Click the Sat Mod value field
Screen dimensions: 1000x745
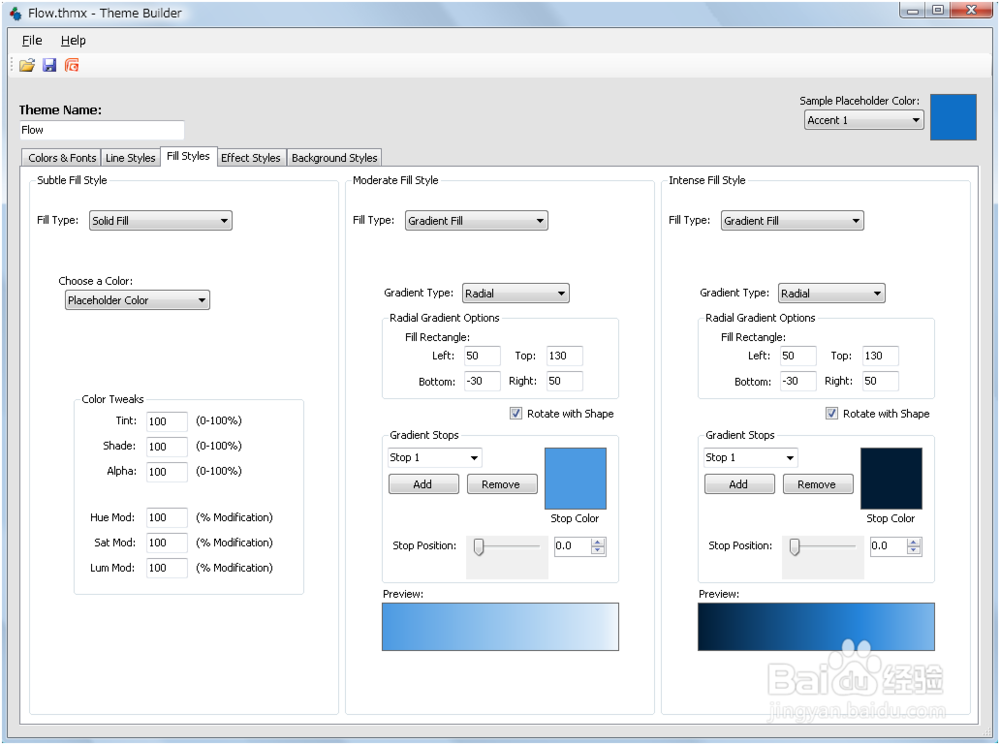click(167, 543)
